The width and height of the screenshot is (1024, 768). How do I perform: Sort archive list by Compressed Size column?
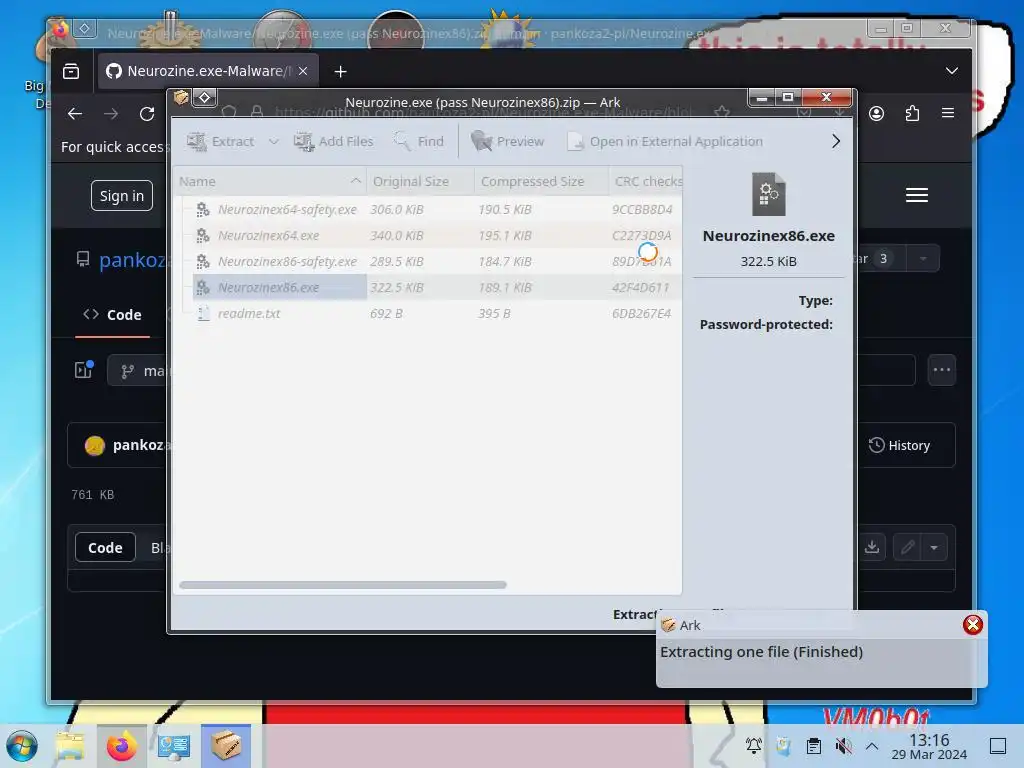click(541, 182)
